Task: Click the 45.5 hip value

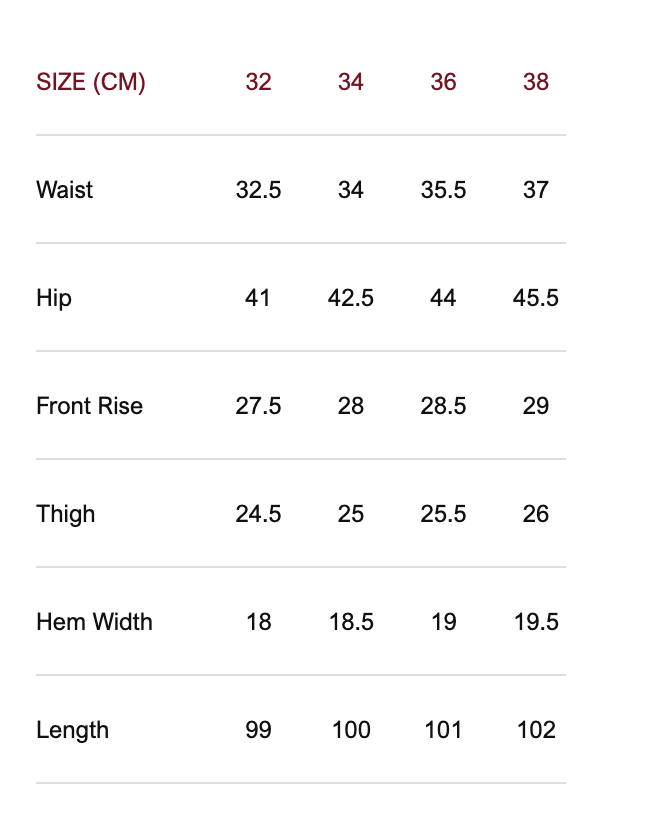Action: [x=536, y=298]
